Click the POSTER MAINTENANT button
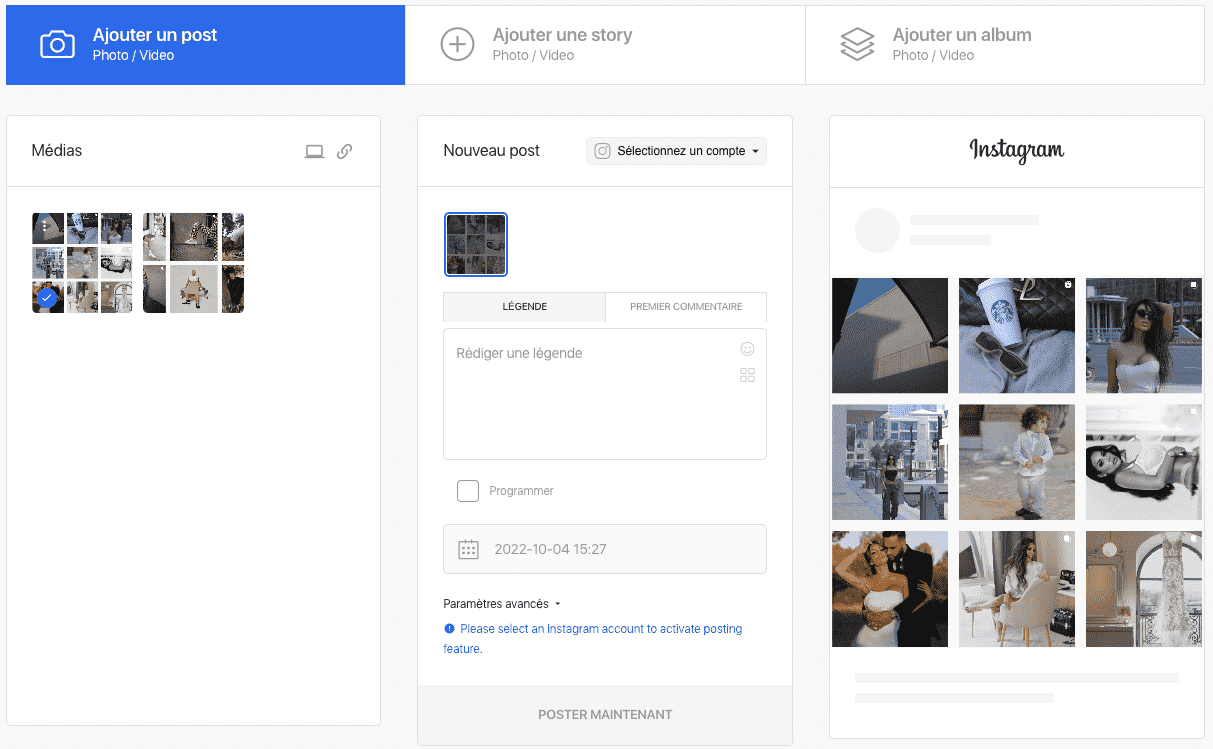1213x749 pixels. click(605, 715)
